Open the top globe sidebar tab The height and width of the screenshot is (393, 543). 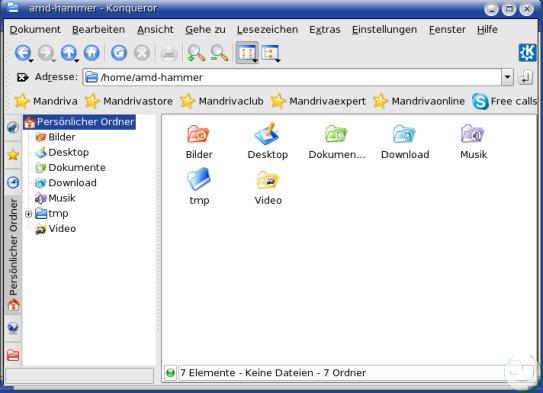[x=13, y=127]
